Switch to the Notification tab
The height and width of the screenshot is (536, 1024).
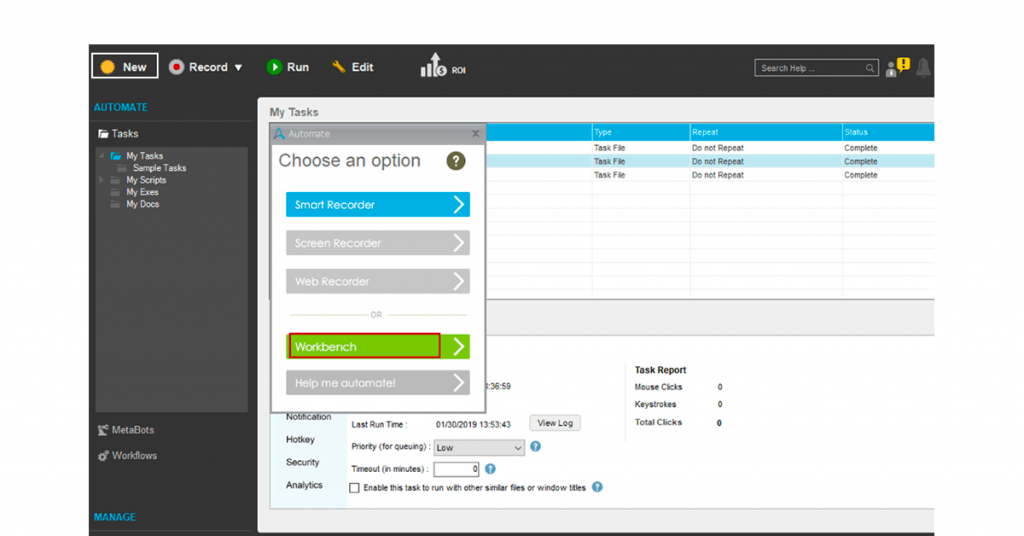pyautogui.click(x=308, y=417)
